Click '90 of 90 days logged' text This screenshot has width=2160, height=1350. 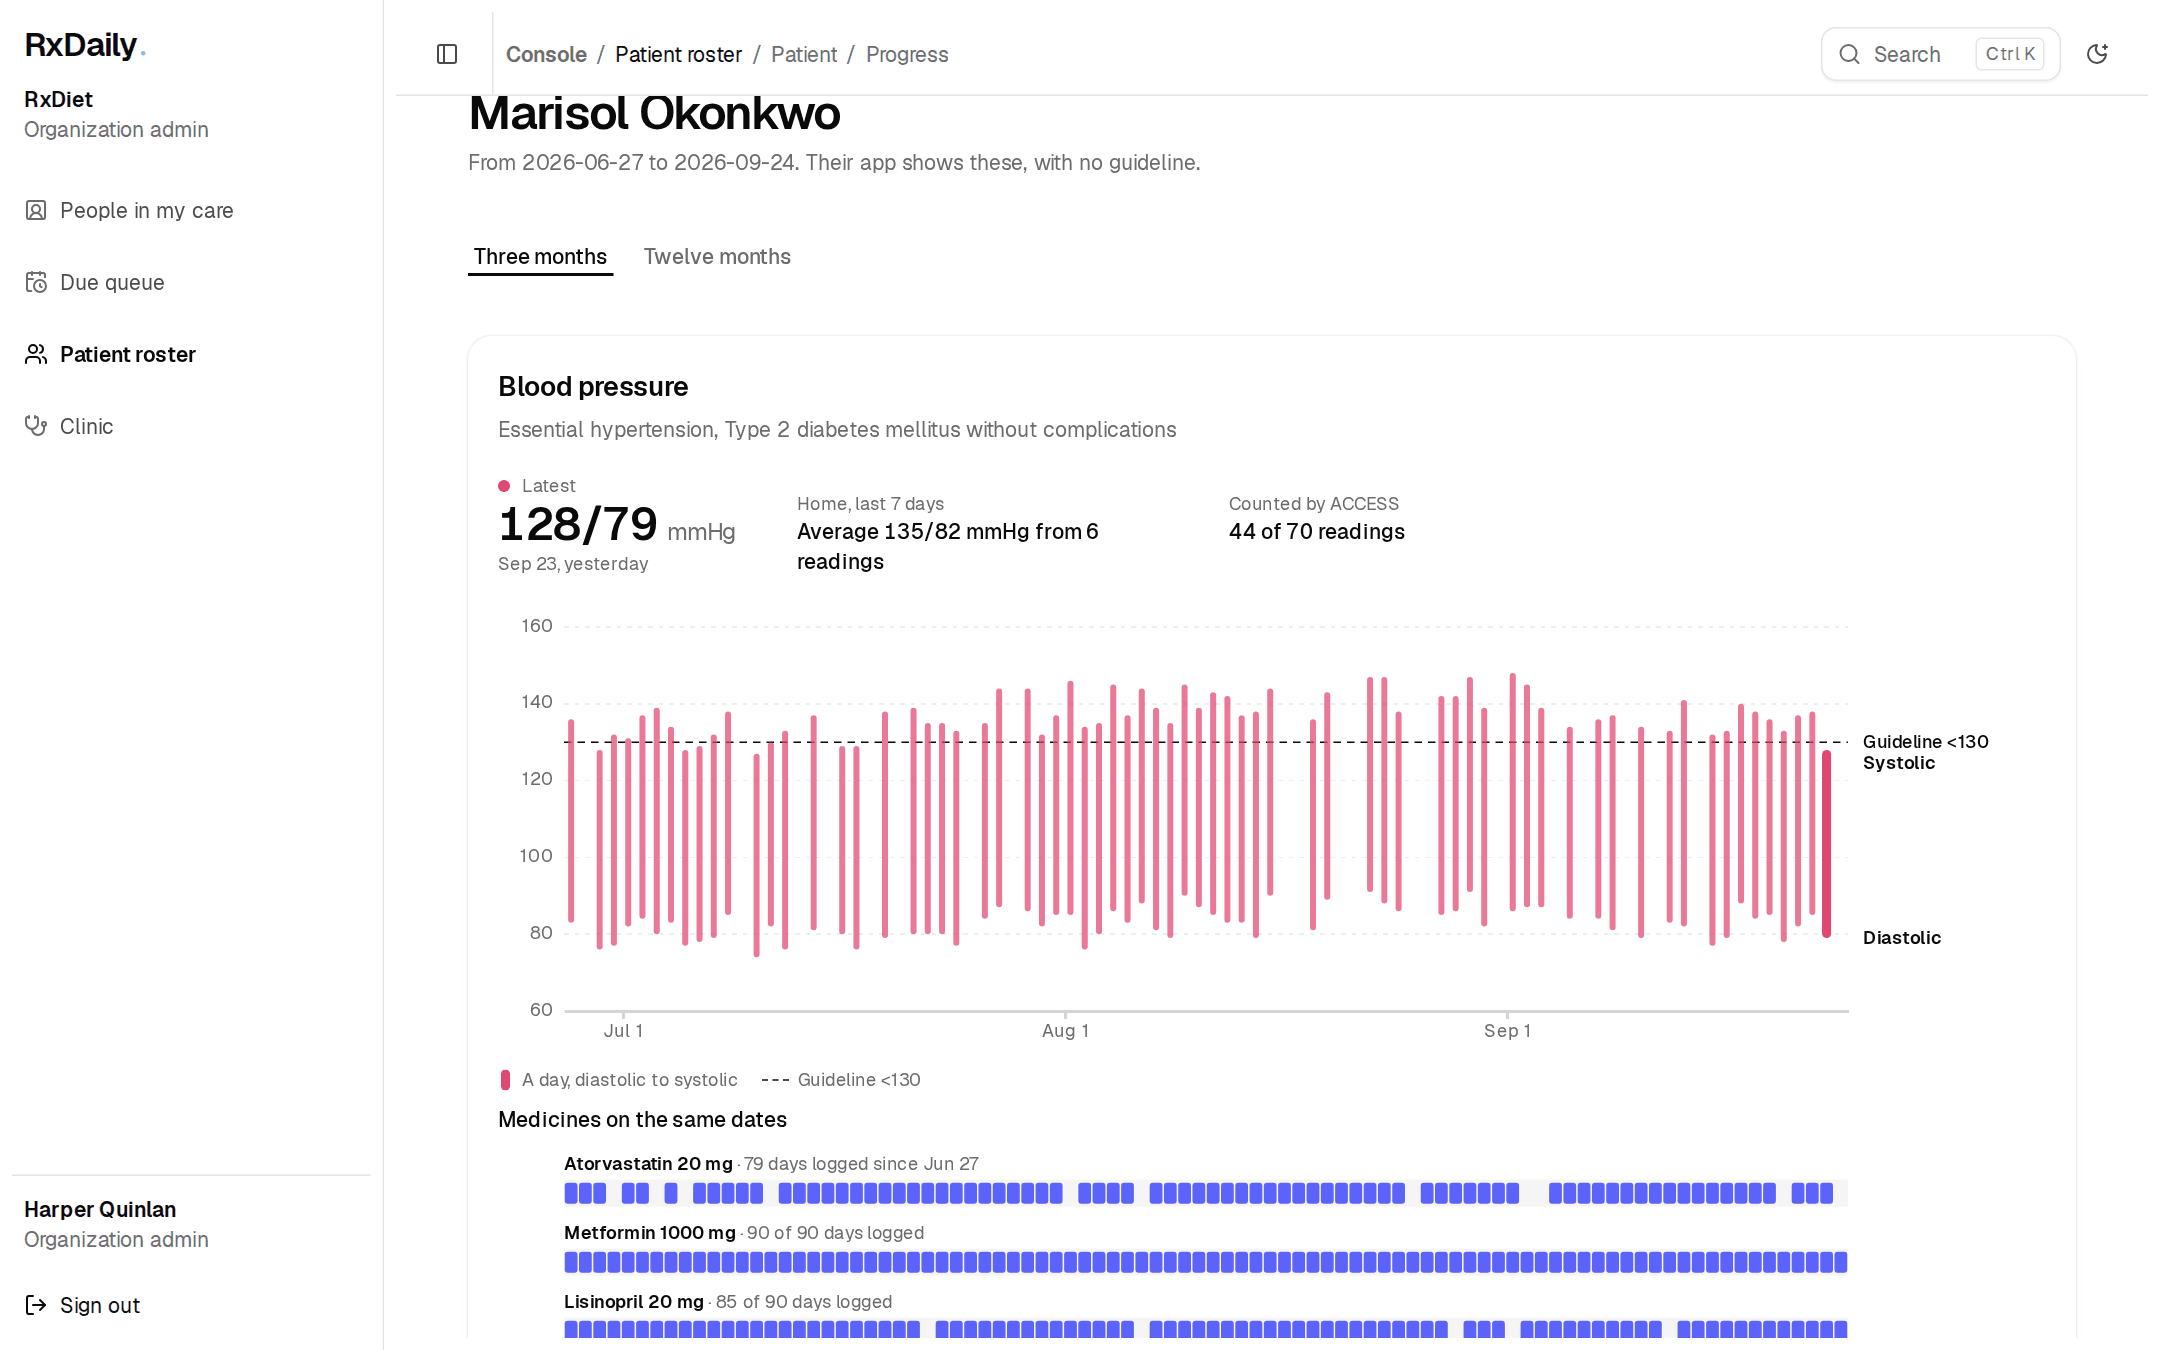pos(835,1233)
